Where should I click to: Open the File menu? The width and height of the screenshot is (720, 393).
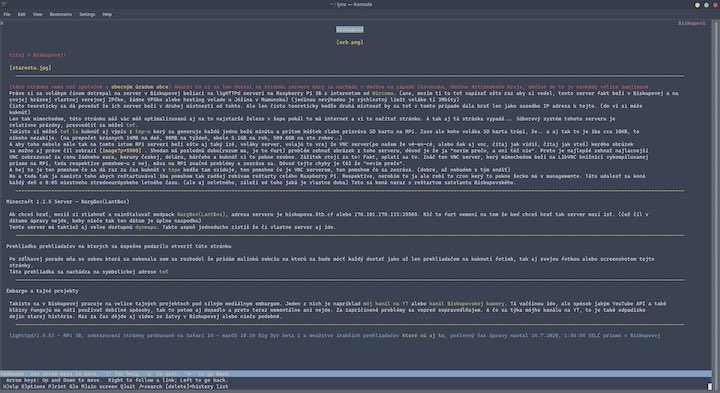pos(7,14)
